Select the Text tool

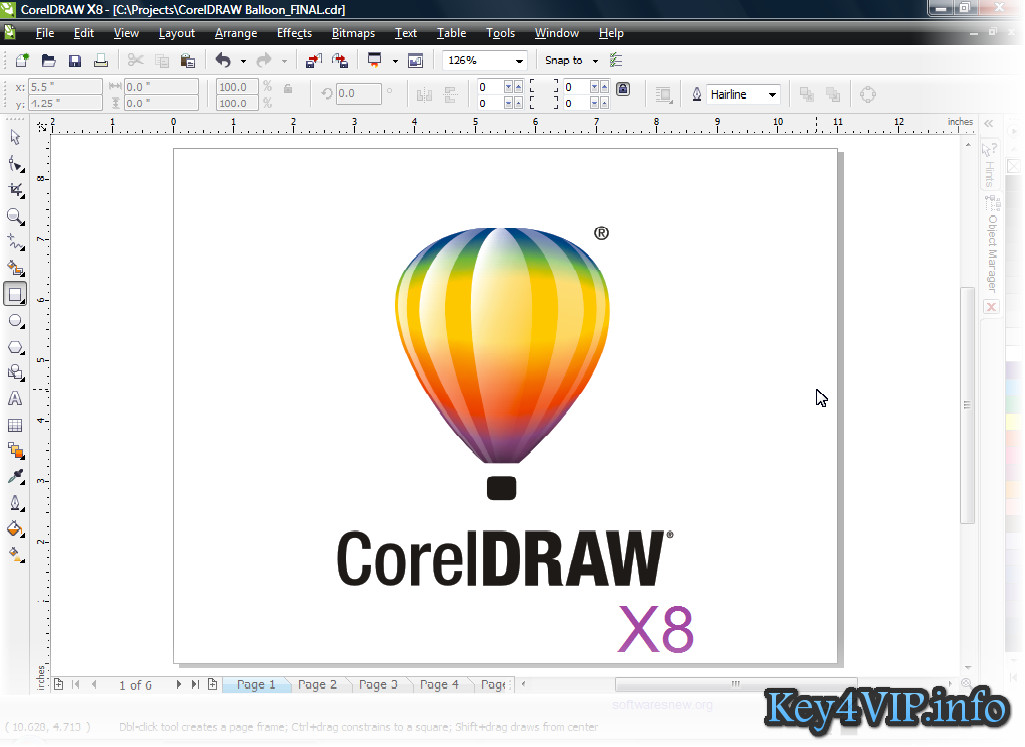[x=15, y=399]
